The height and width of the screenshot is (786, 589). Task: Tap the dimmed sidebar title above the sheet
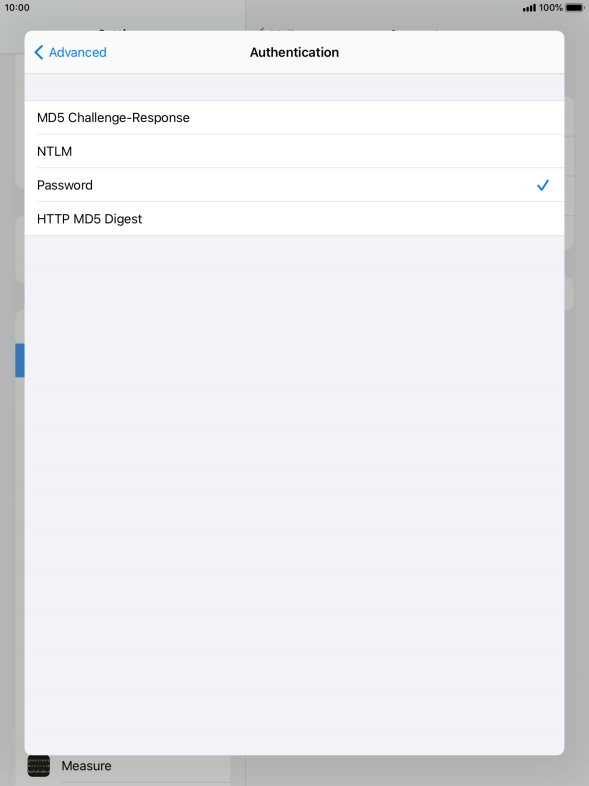115,30
